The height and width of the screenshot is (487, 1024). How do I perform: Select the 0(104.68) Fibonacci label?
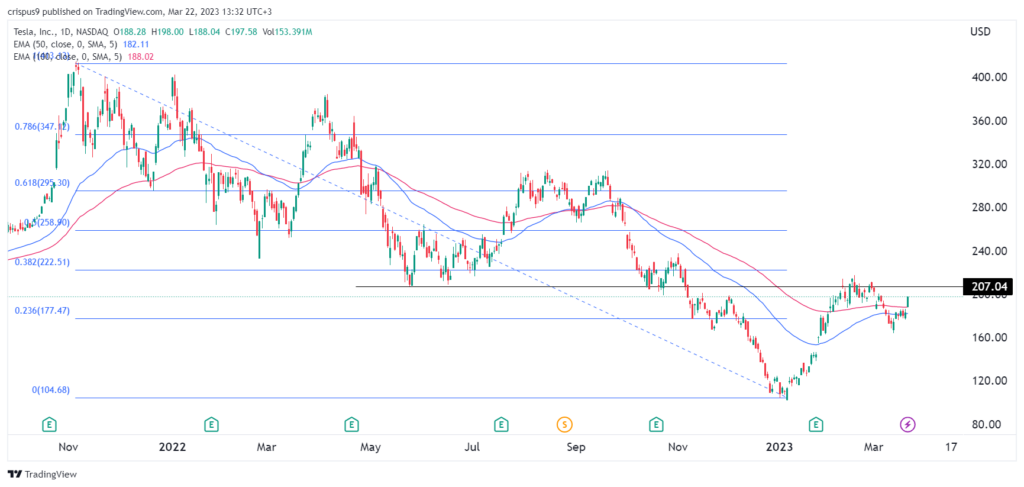click(52, 390)
